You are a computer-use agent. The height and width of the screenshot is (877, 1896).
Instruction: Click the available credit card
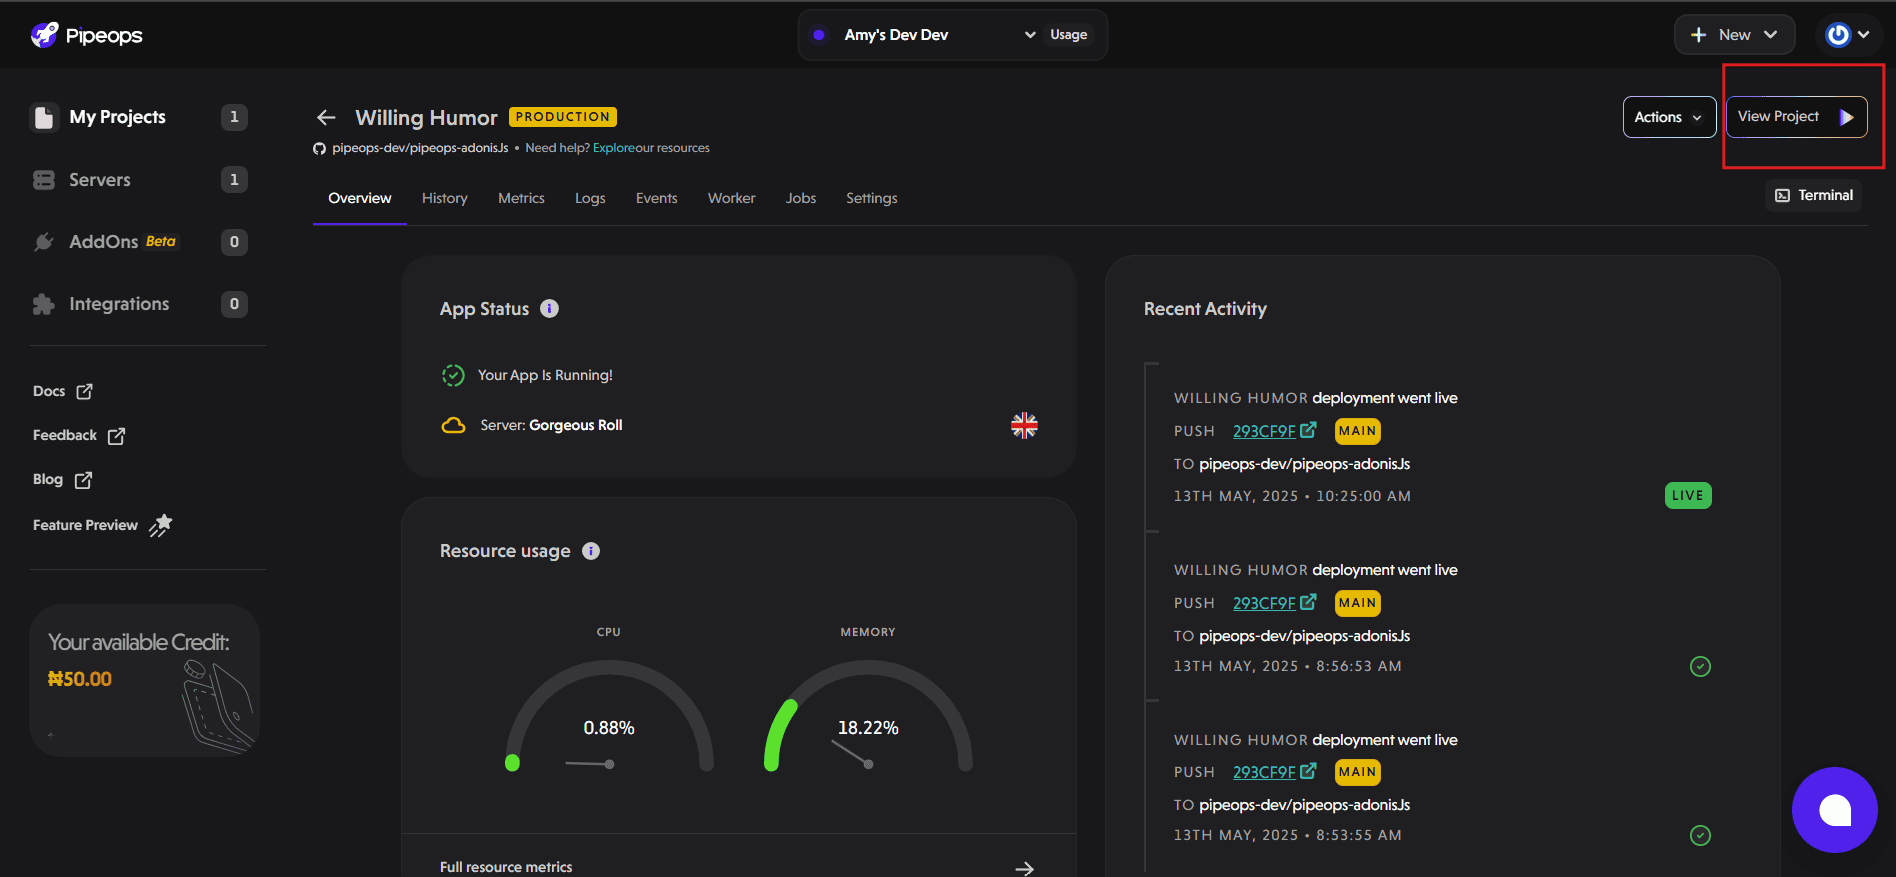click(x=145, y=680)
